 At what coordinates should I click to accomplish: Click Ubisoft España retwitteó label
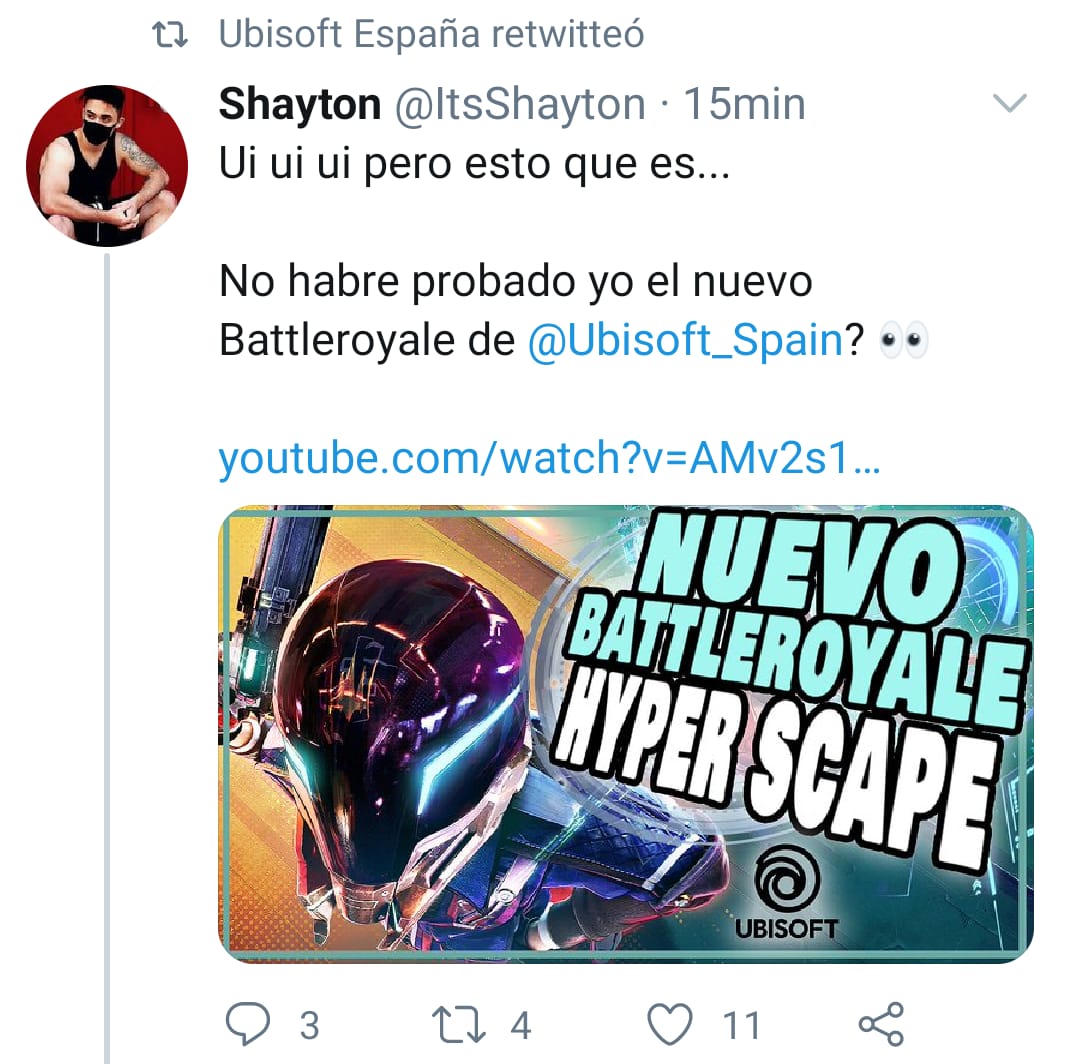pyautogui.click(x=432, y=34)
